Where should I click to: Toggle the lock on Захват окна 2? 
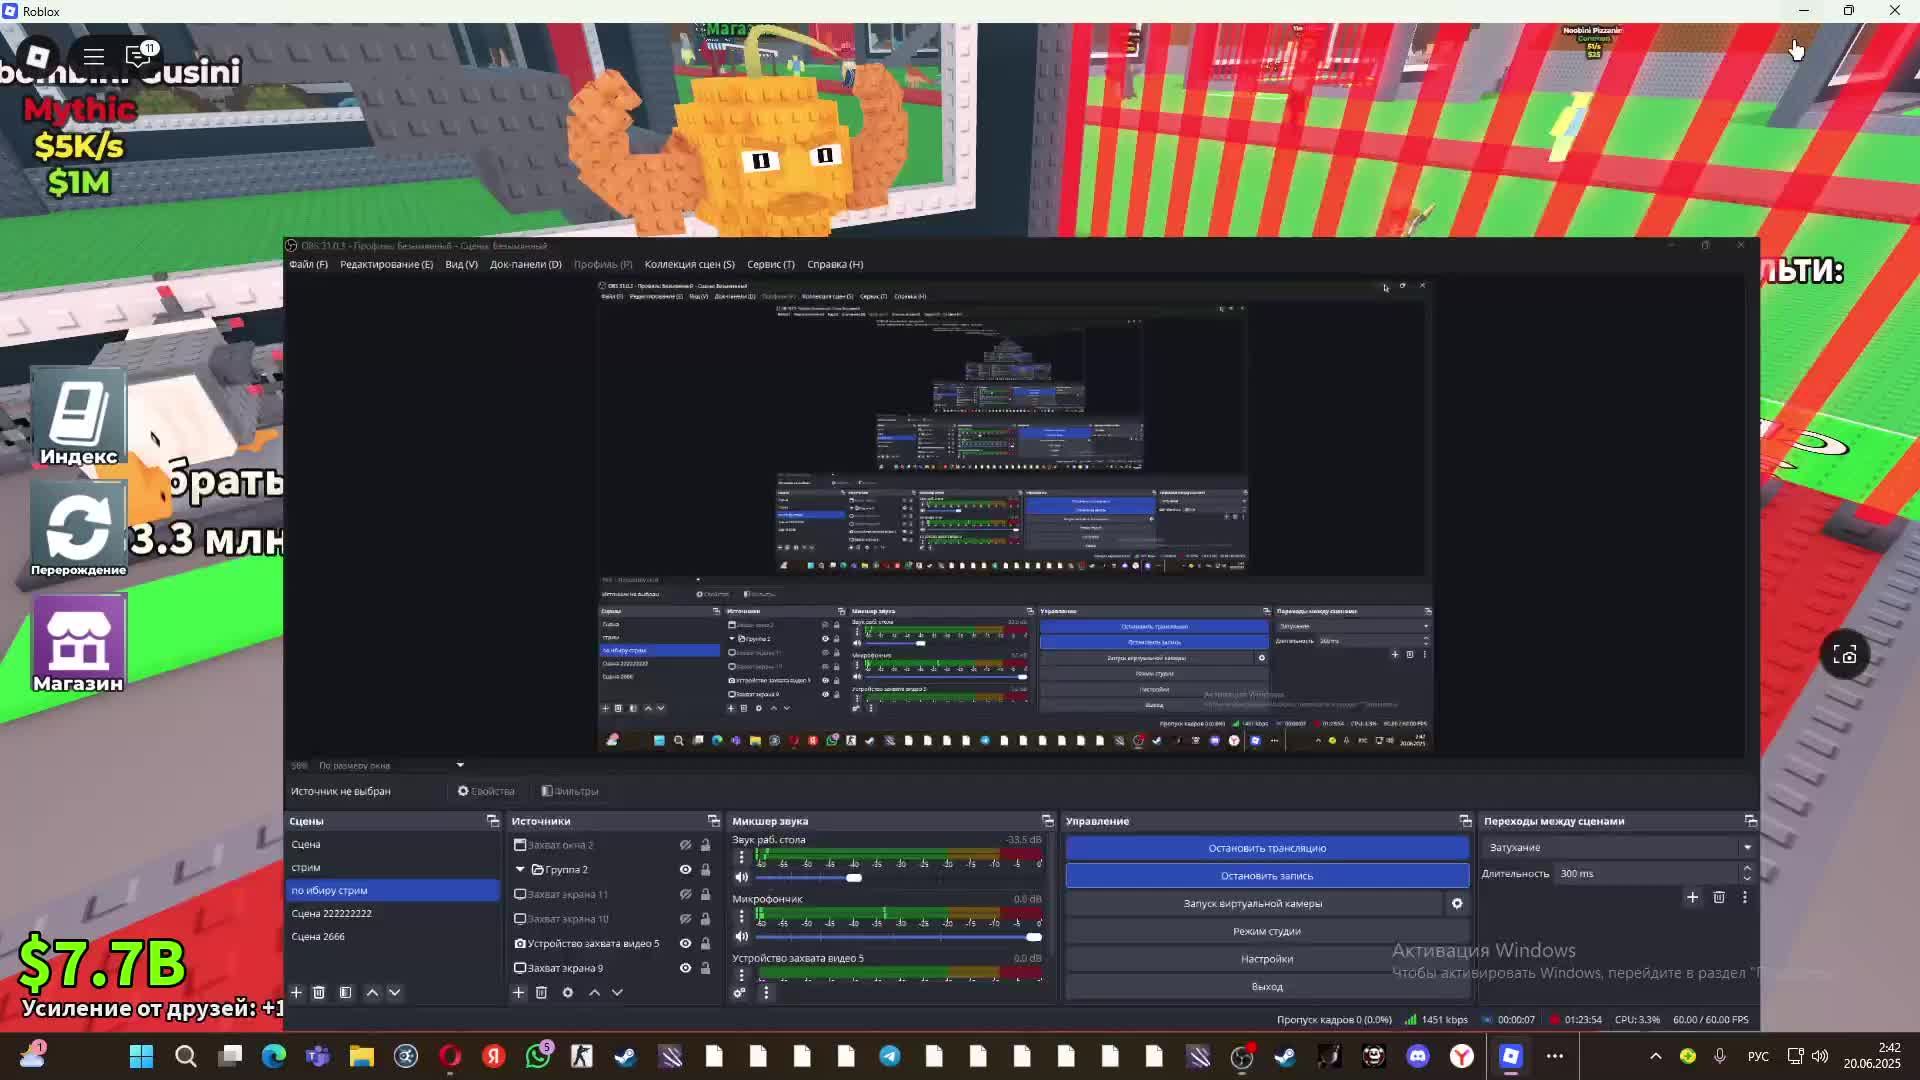pos(705,845)
